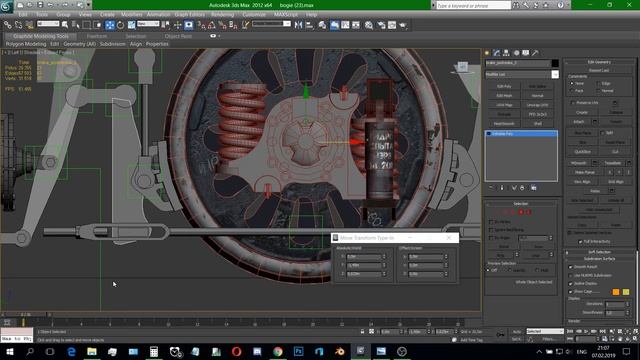Viewport: 640px width, 360px height.
Task: Activate the Select and Move tool
Action: (110, 25)
